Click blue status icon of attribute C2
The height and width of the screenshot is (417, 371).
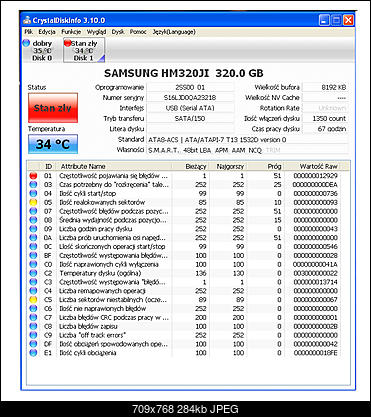33,273
